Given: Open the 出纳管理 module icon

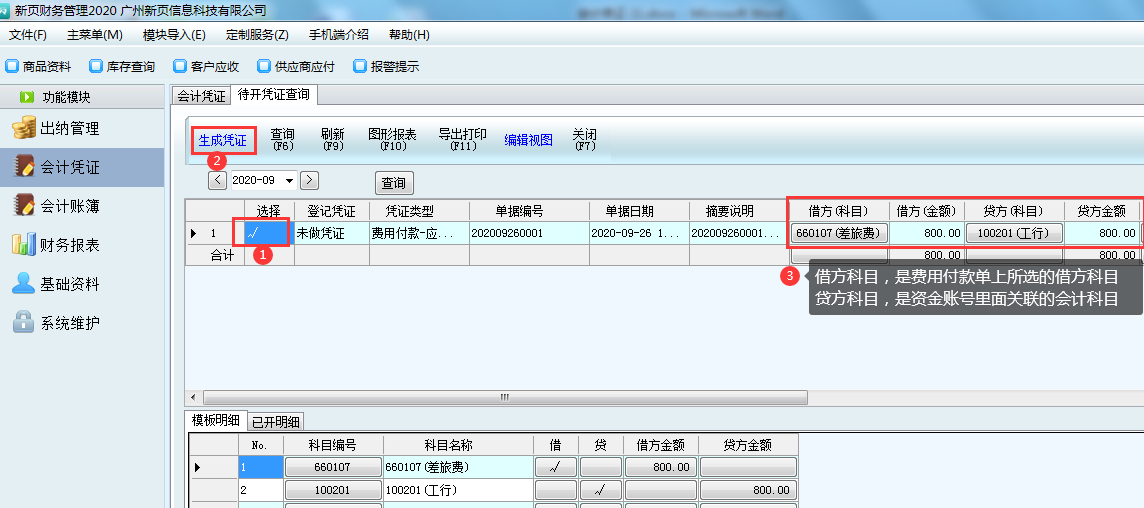Looking at the screenshot, I should [x=23, y=129].
